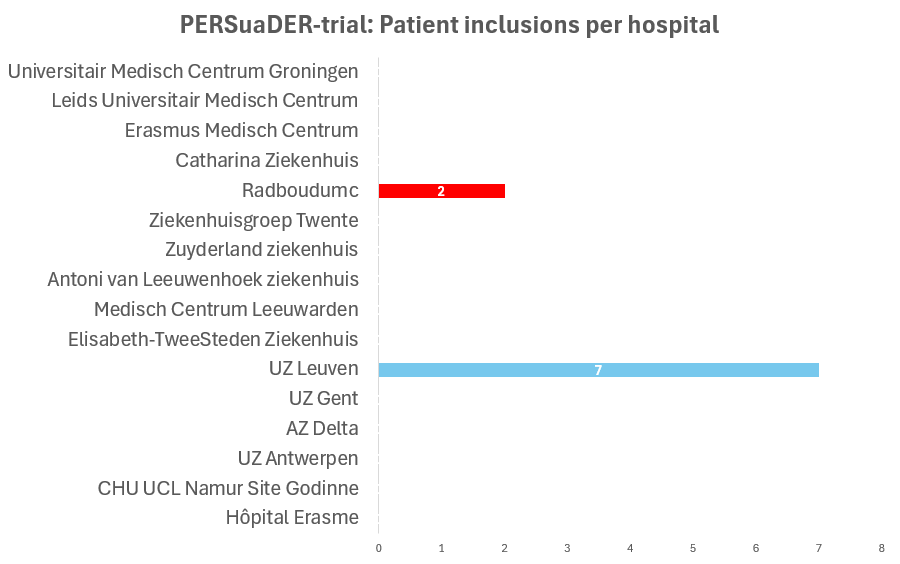The height and width of the screenshot is (564, 900).
Task: Select the CHU UCL Namur Site Godinne label
Action: [x=228, y=488]
